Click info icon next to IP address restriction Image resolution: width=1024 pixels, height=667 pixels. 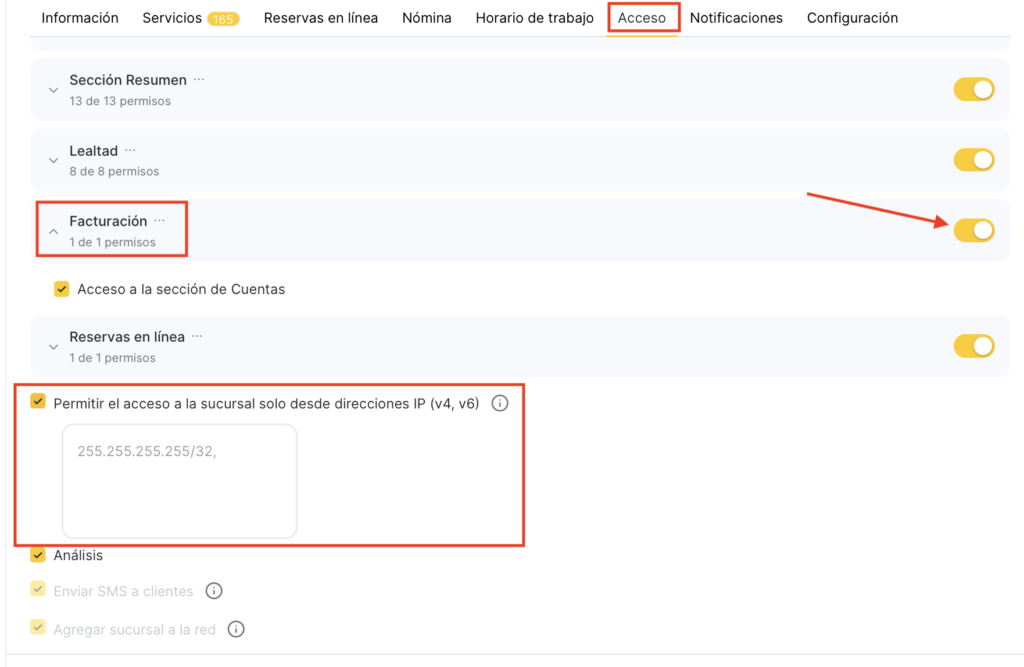500,404
